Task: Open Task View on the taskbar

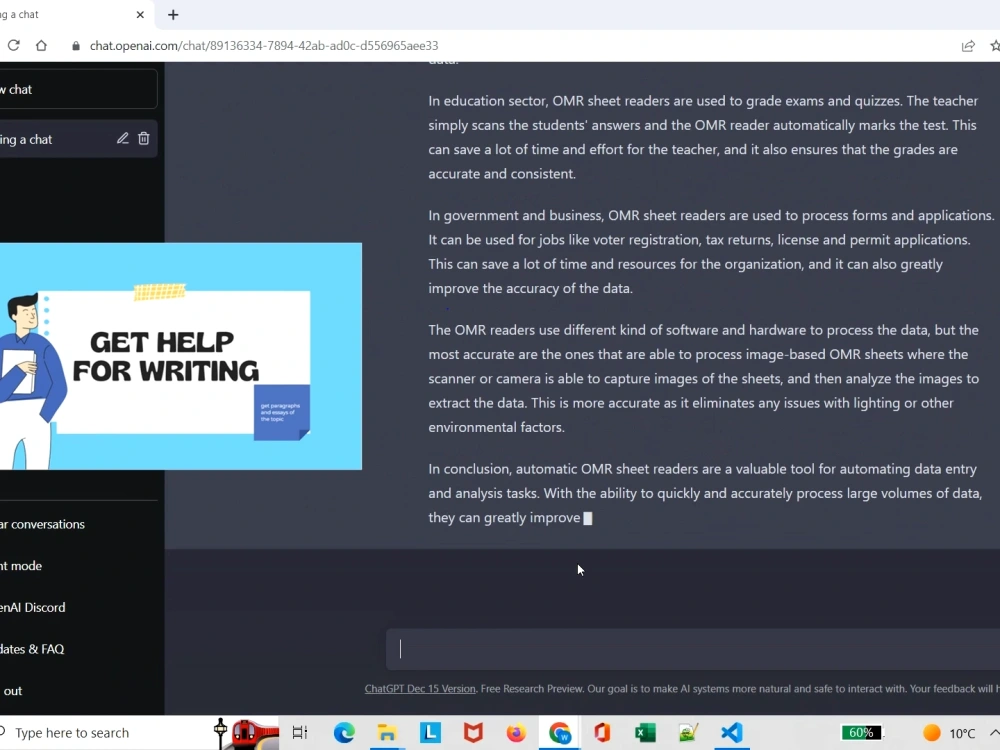Action: (x=300, y=733)
